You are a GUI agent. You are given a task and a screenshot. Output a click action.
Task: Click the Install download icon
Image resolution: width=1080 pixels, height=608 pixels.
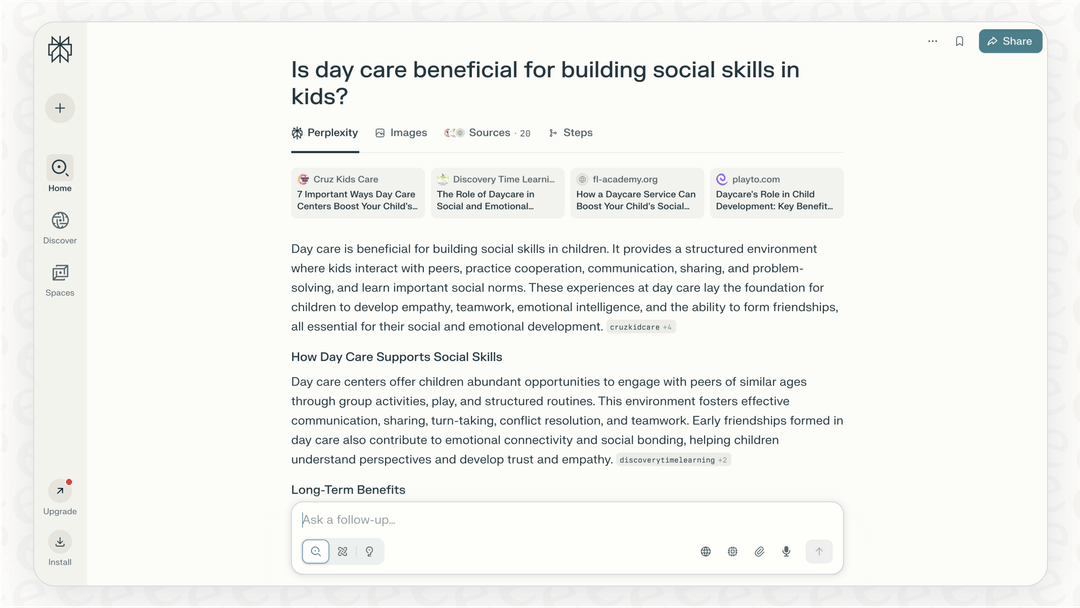coord(60,542)
